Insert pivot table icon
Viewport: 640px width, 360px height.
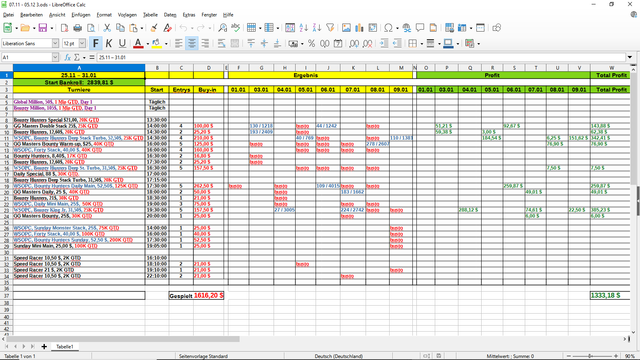373,28
